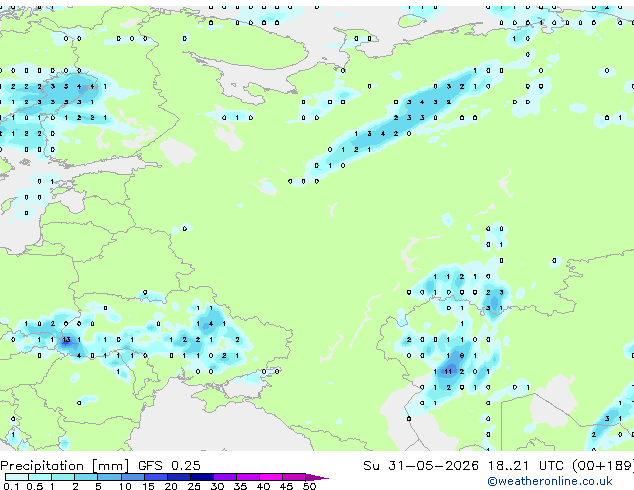Click the precipitation value 13 on the map
This screenshot has height=490, width=634.
[66, 340]
